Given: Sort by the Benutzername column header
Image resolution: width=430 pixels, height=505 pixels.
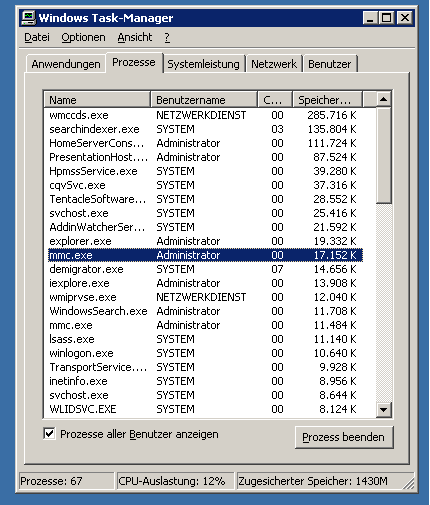Looking at the screenshot, I should pos(204,100).
